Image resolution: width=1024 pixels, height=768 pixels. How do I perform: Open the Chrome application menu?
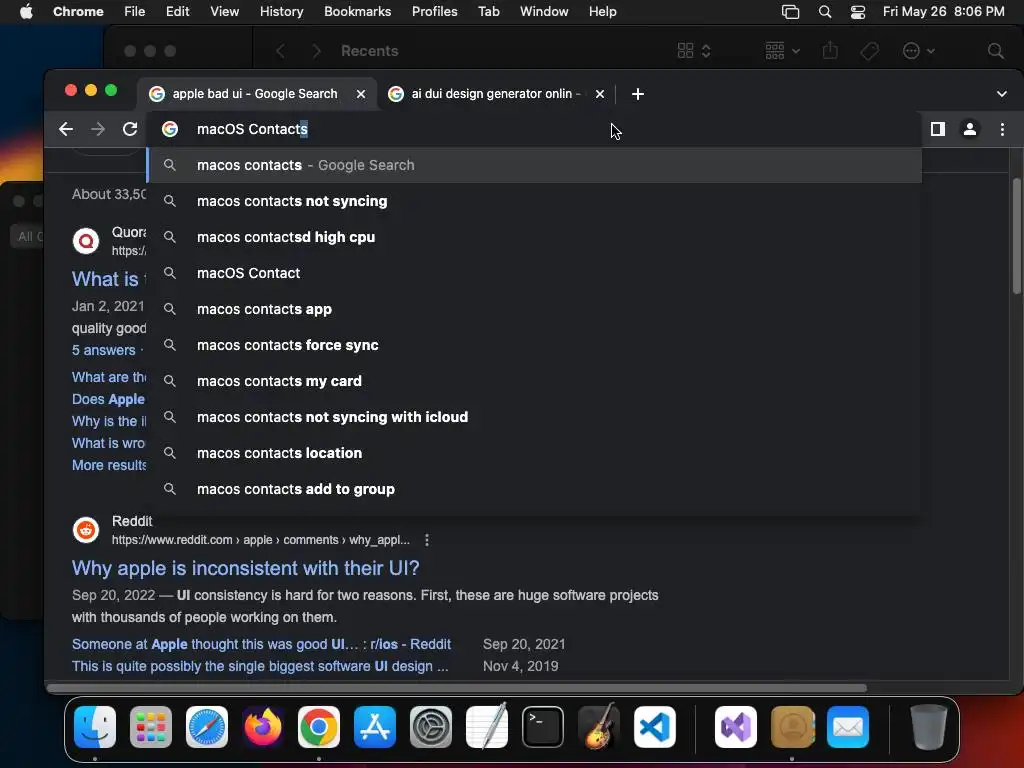click(x=78, y=11)
